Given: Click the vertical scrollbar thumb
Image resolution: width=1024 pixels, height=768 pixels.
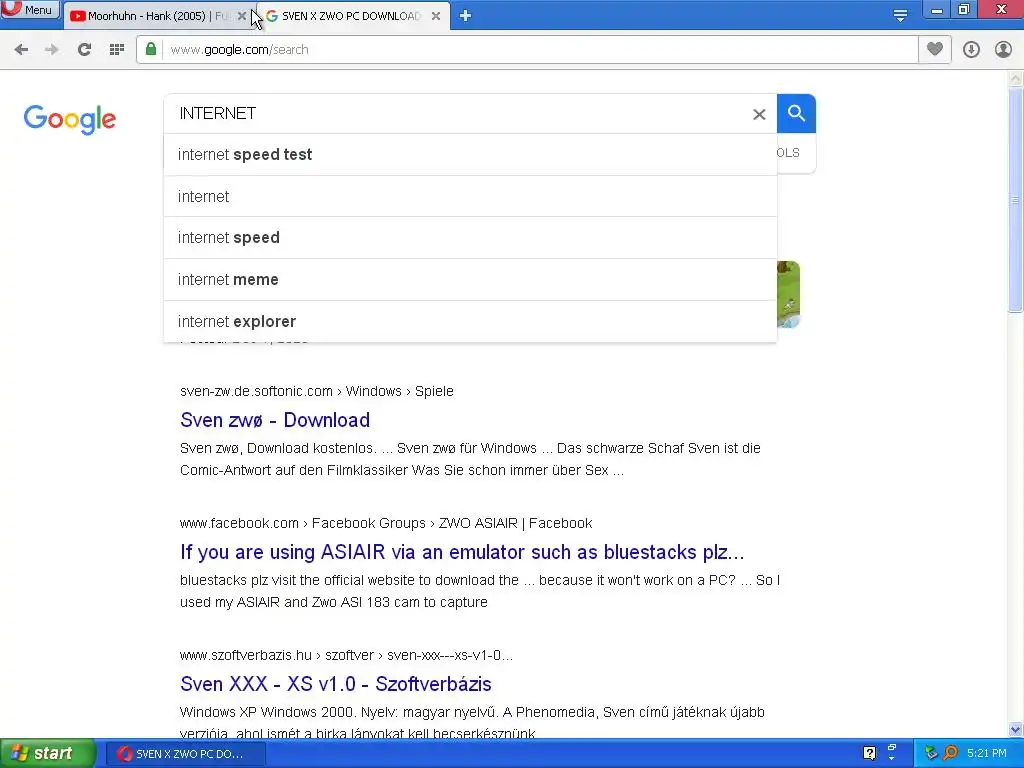Looking at the screenshot, I should [x=1016, y=200].
